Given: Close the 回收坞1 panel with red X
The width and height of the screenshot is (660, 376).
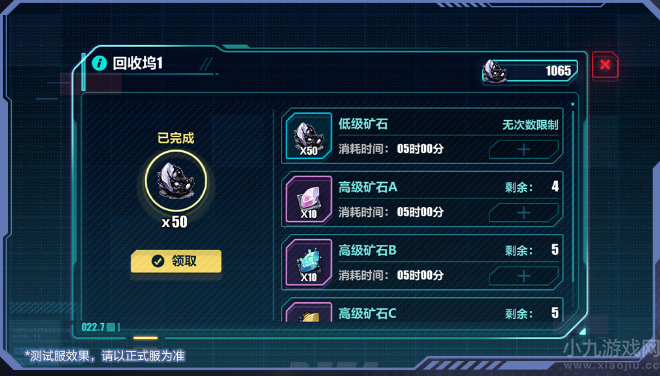Looking at the screenshot, I should [x=605, y=64].
